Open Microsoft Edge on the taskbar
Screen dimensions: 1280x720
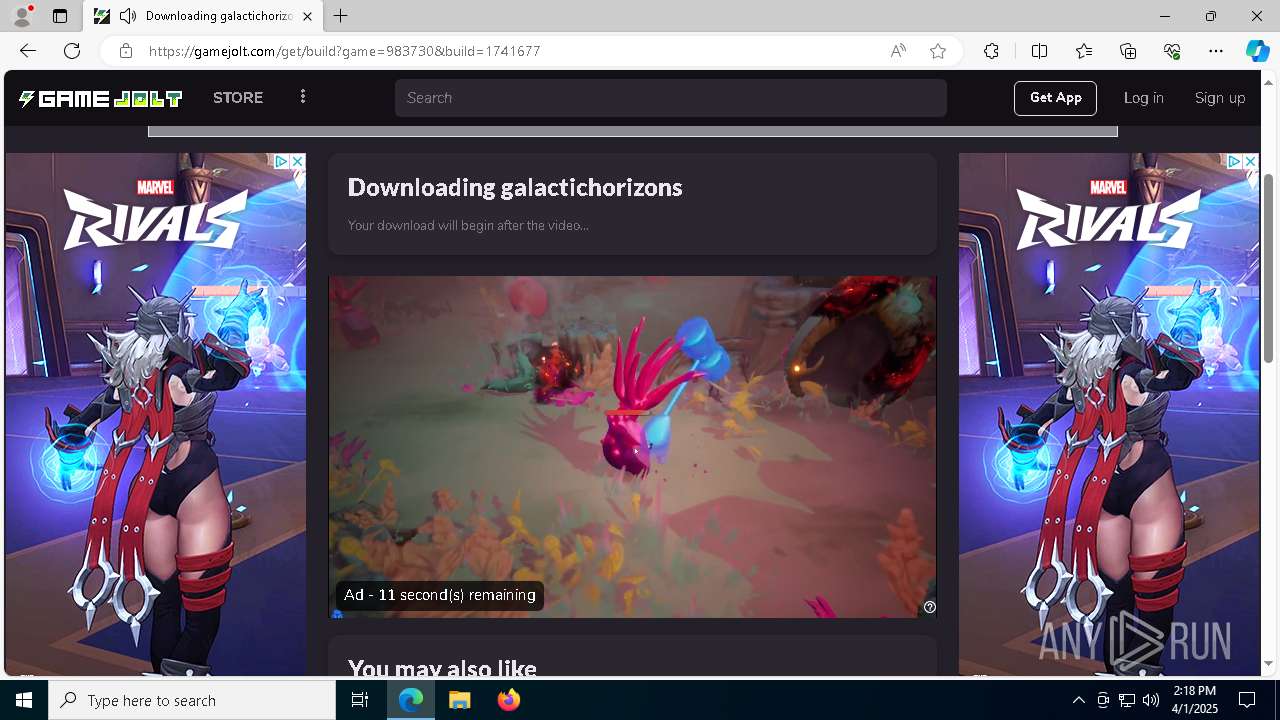[411, 700]
